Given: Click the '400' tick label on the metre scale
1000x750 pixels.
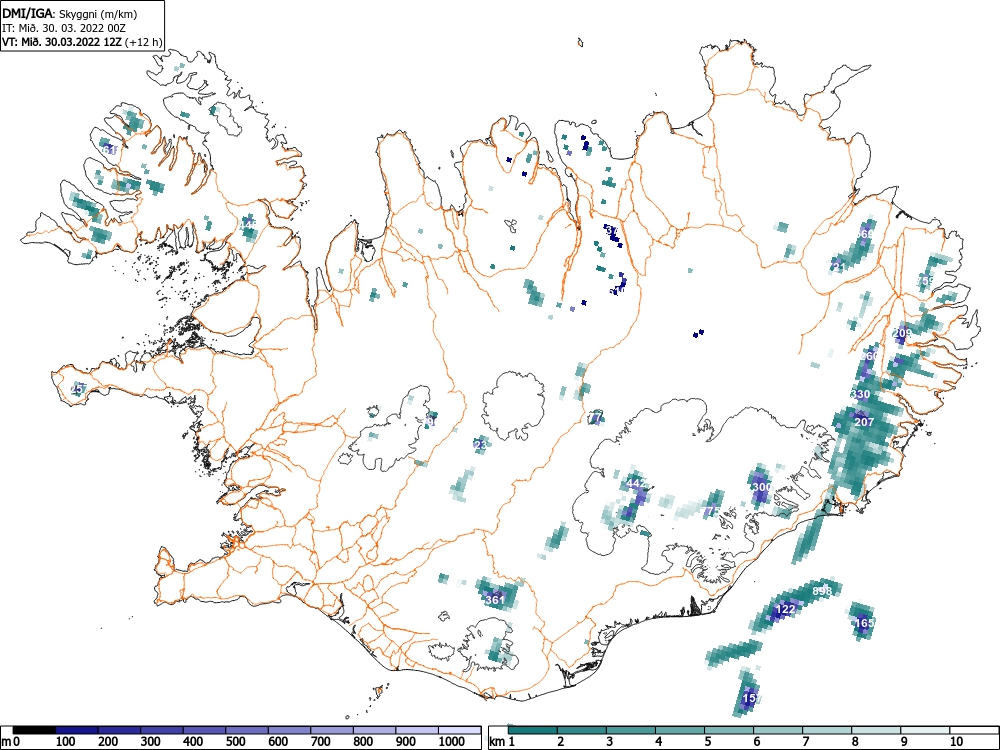Looking at the screenshot, I should [193, 742].
